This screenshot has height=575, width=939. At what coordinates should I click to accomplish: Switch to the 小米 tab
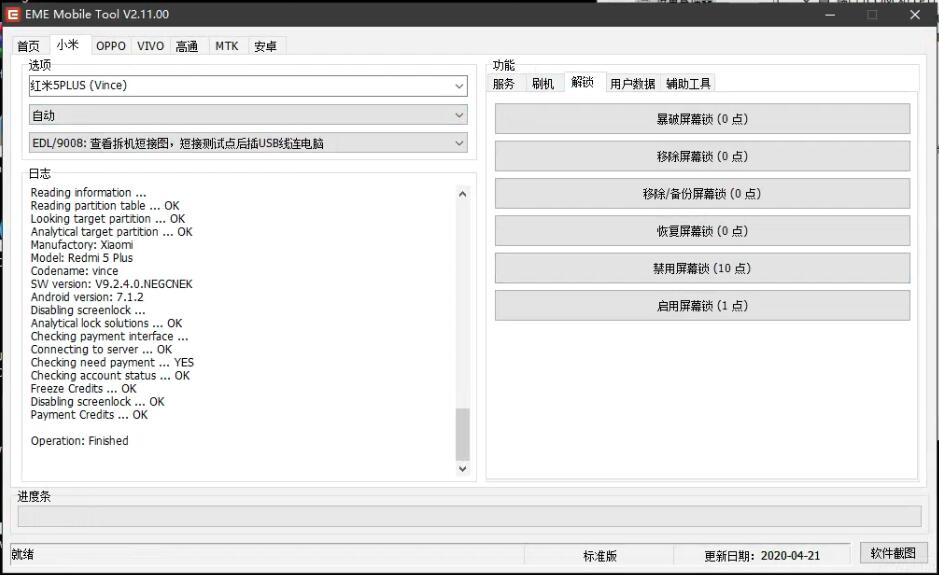(68, 45)
